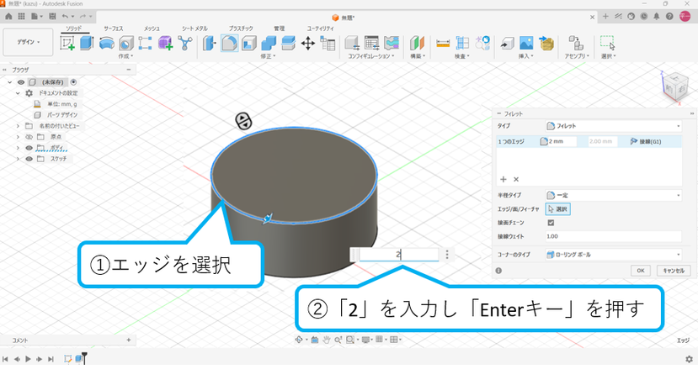Select the Split Body tool
Screen dimensions: 698x365
(288, 43)
